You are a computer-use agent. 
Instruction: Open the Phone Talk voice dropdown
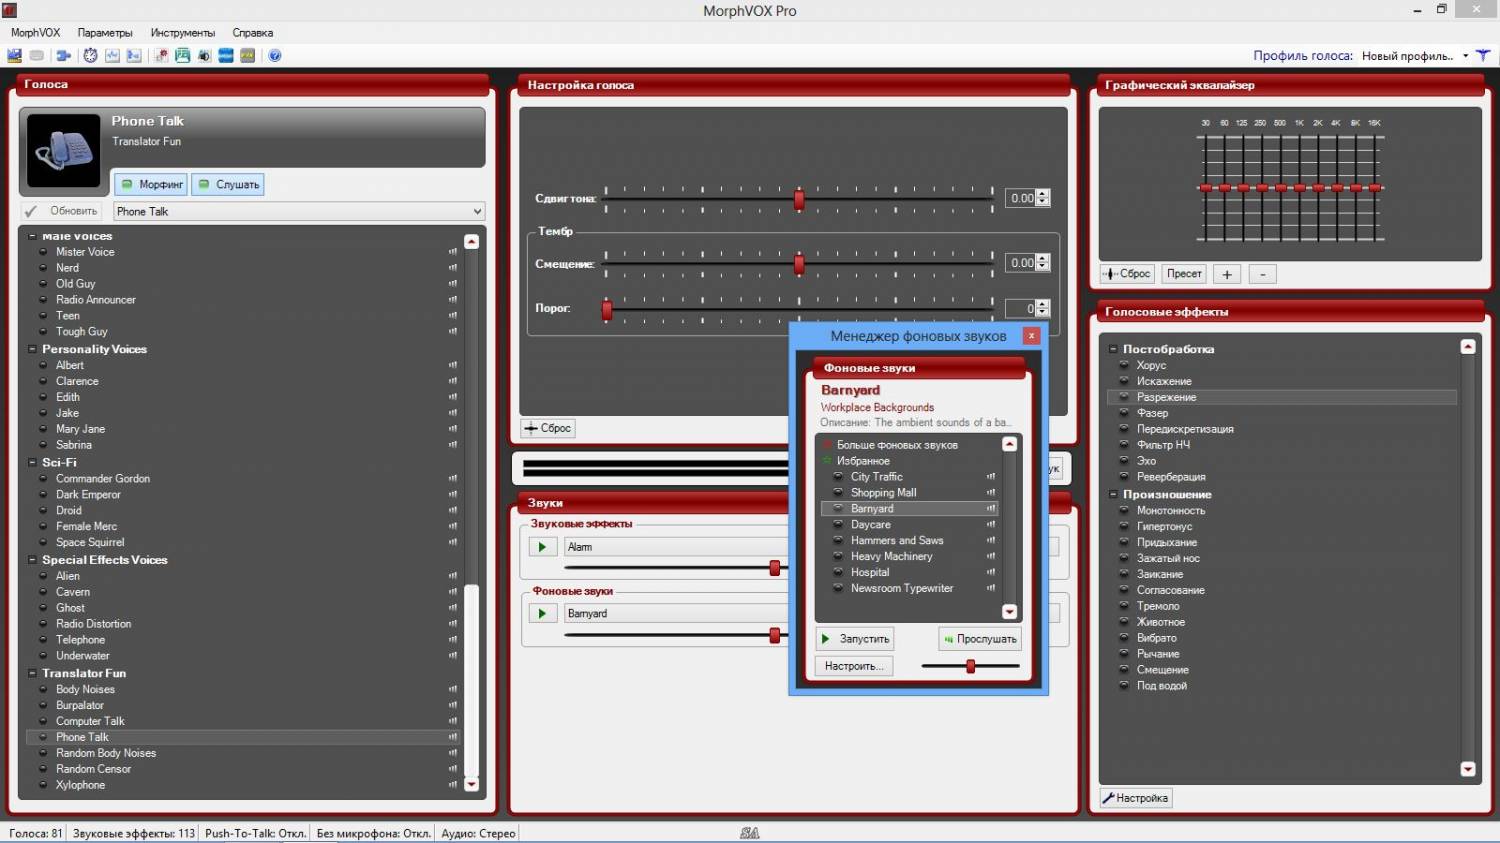point(477,212)
